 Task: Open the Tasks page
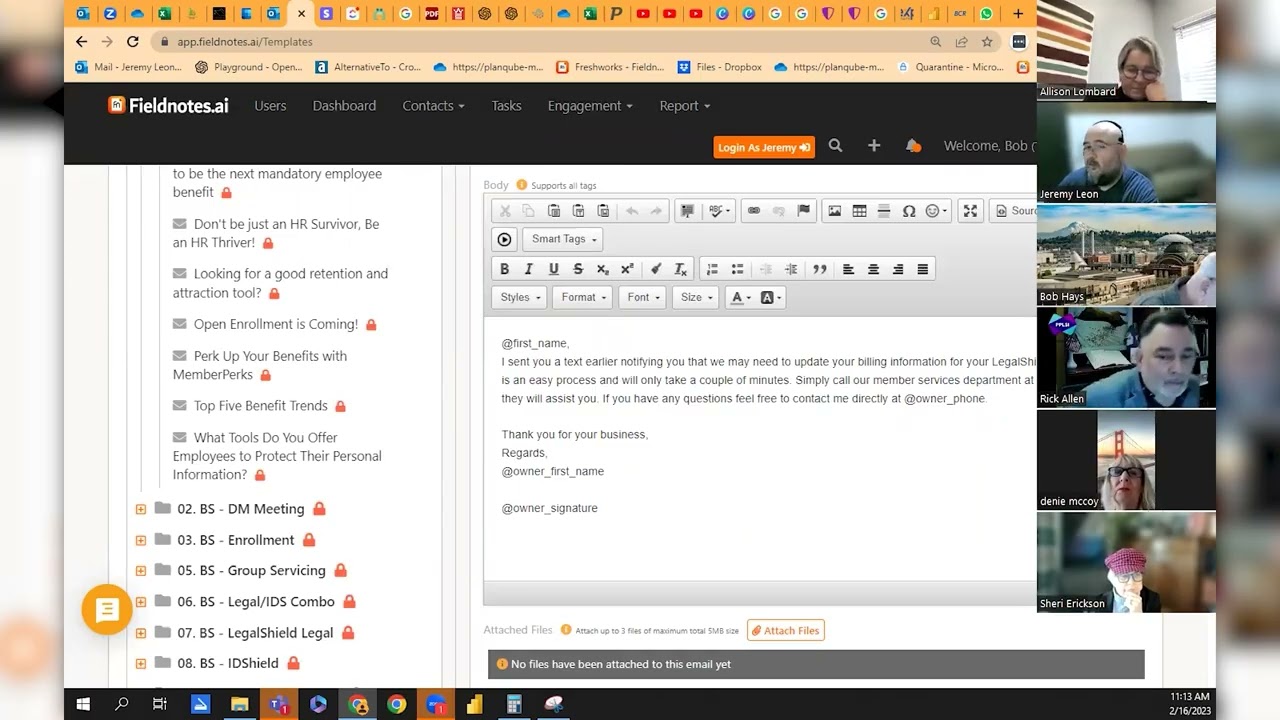(506, 106)
